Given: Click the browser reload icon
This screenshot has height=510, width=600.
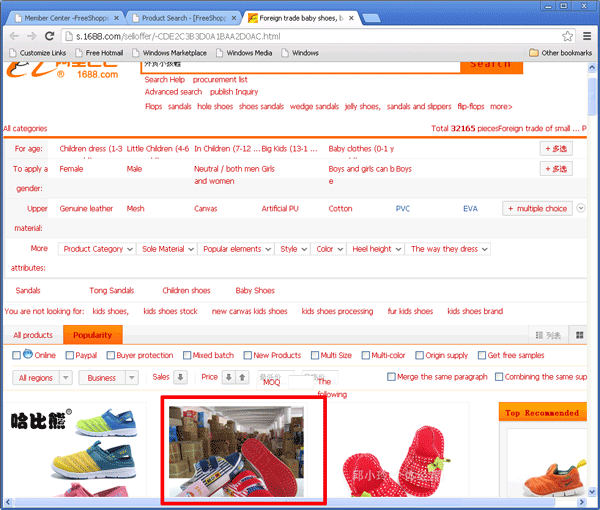Looking at the screenshot, I should pyautogui.click(x=55, y=36).
